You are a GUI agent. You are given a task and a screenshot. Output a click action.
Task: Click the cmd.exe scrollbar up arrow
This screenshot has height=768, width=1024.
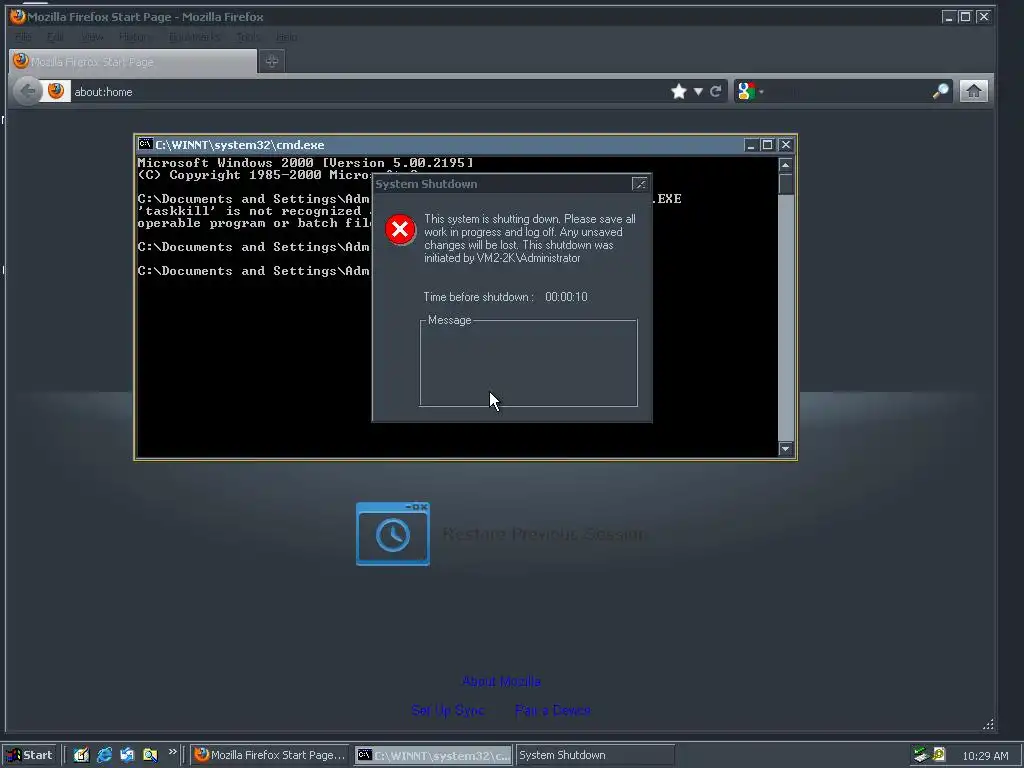point(786,165)
